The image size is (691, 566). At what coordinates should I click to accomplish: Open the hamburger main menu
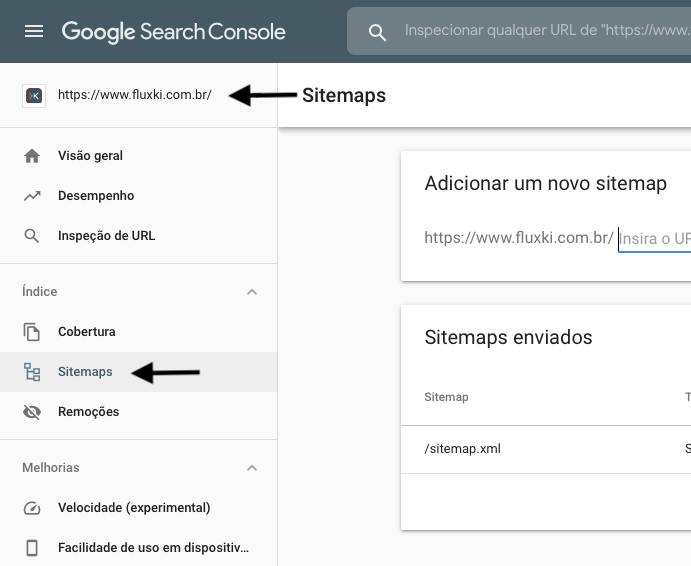[x=34, y=32]
